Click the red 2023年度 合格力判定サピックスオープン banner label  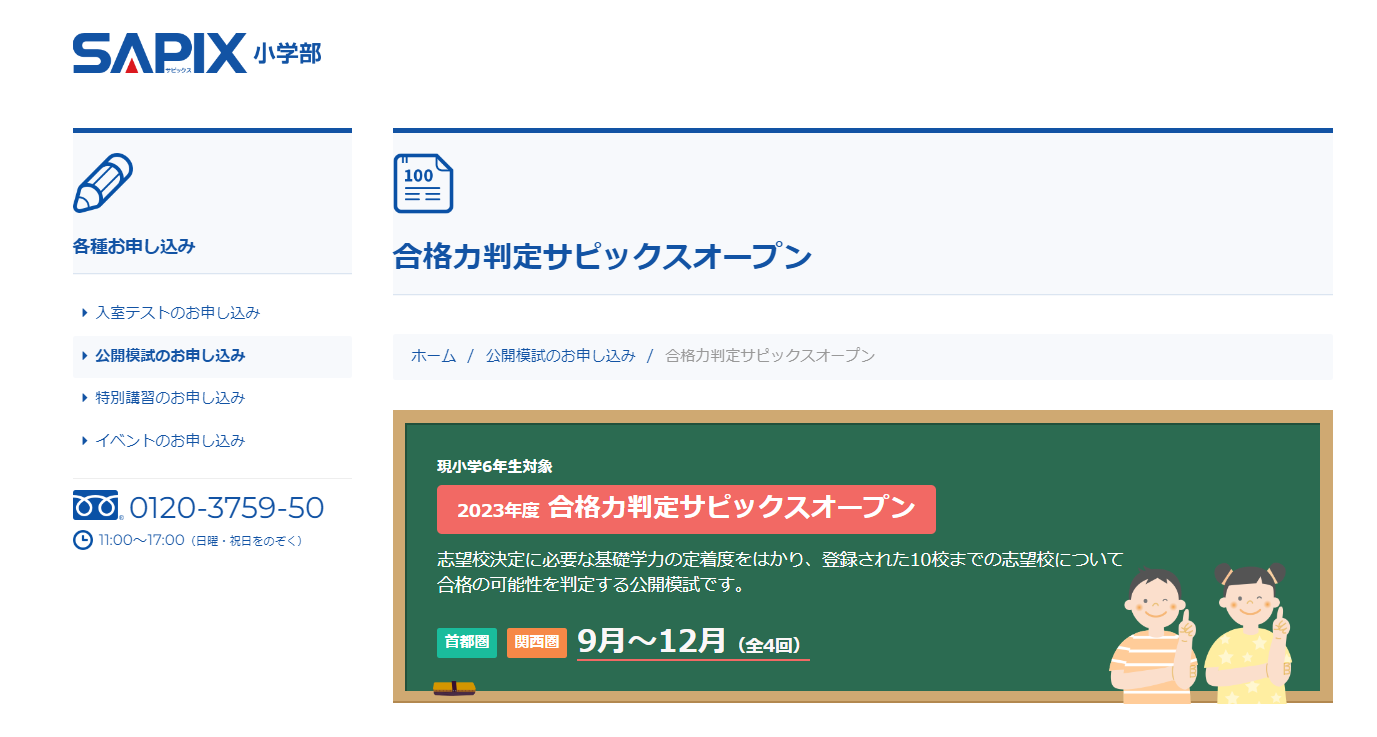[x=686, y=509]
